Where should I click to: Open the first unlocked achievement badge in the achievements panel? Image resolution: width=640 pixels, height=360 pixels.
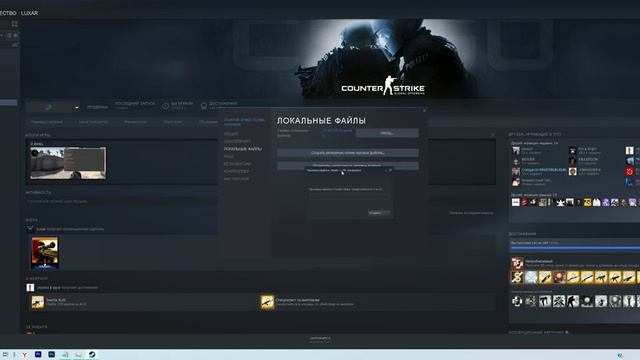click(x=517, y=278)
